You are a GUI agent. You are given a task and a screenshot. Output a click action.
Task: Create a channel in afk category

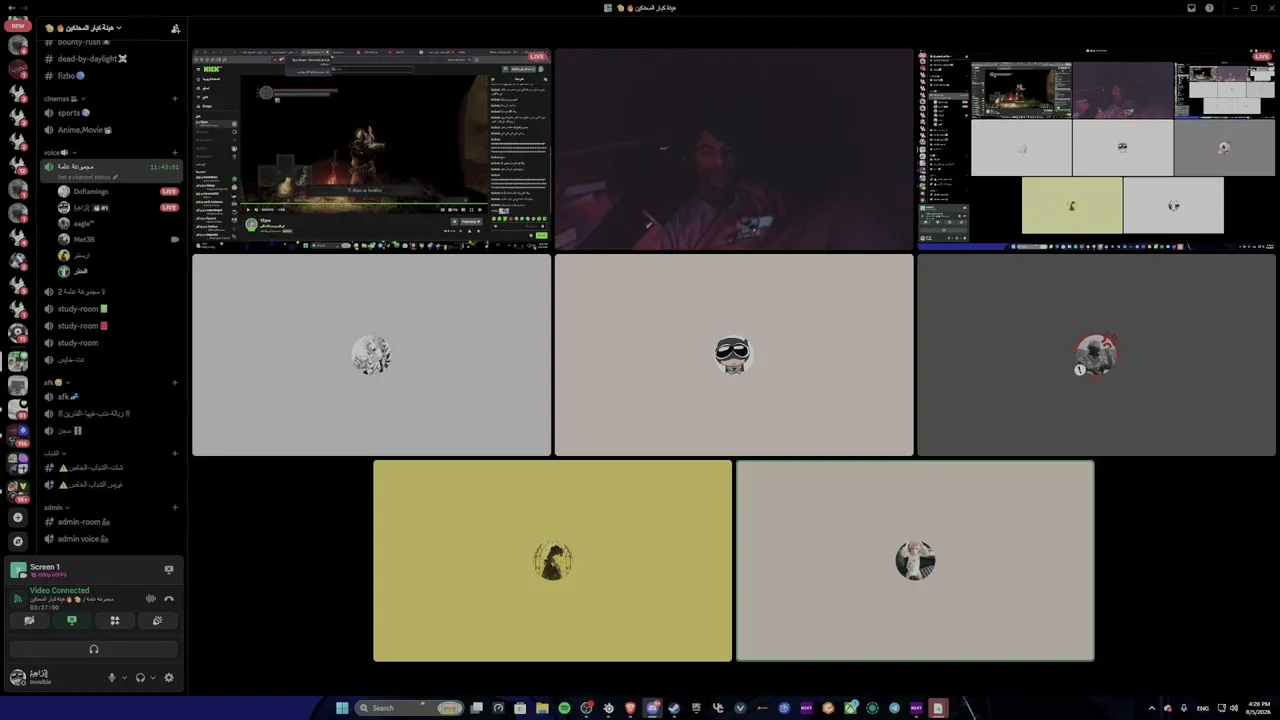coord(175,382)
